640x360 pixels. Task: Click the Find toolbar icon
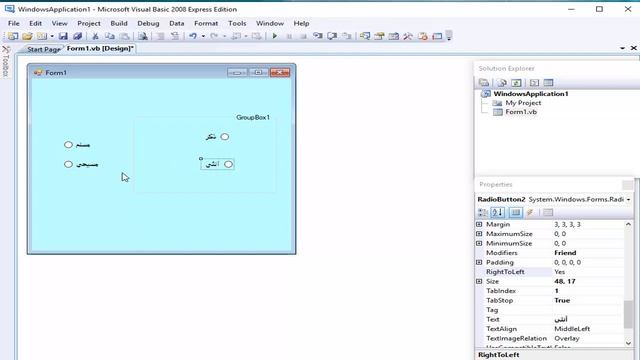click(142, 36)
